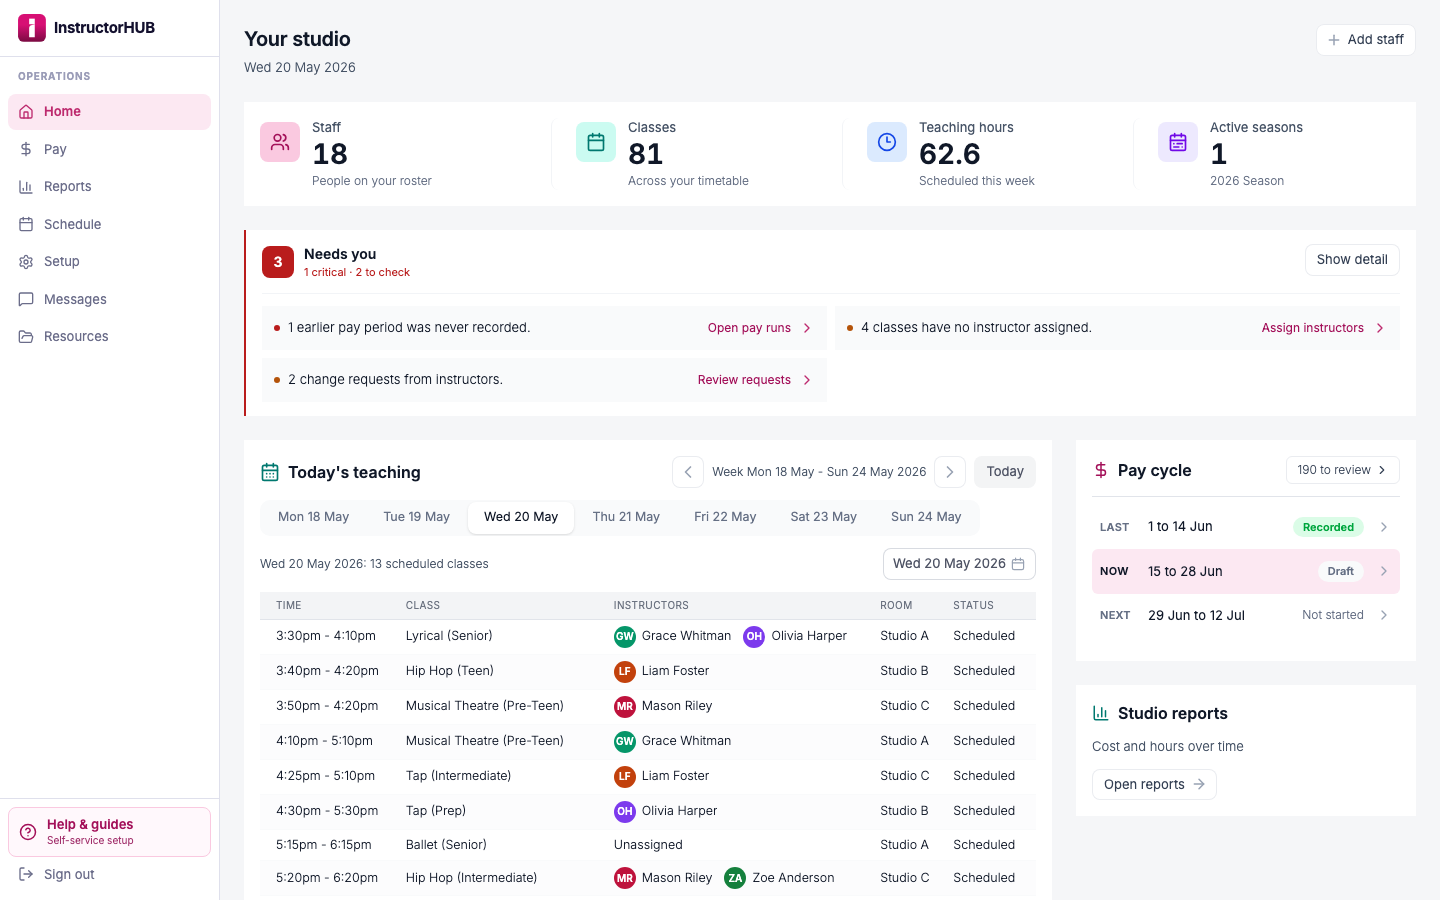Image resolution: width=1440 pixels, height=900 pixels.
Task: Click the InstructorHUB logo icon
Action: coord(32,28)
